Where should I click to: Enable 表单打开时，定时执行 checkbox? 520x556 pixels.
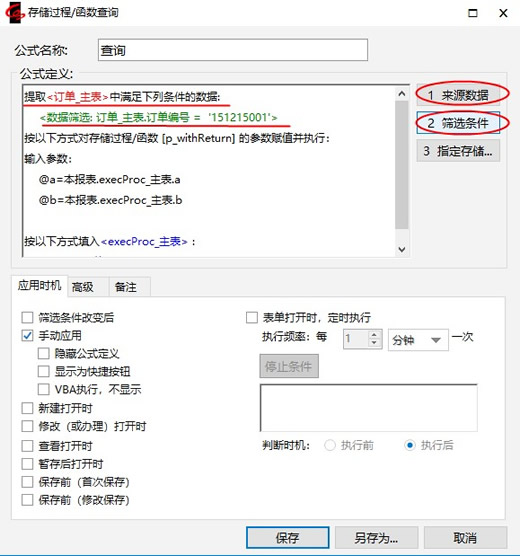pyautogui.click(x=251, y=317)
